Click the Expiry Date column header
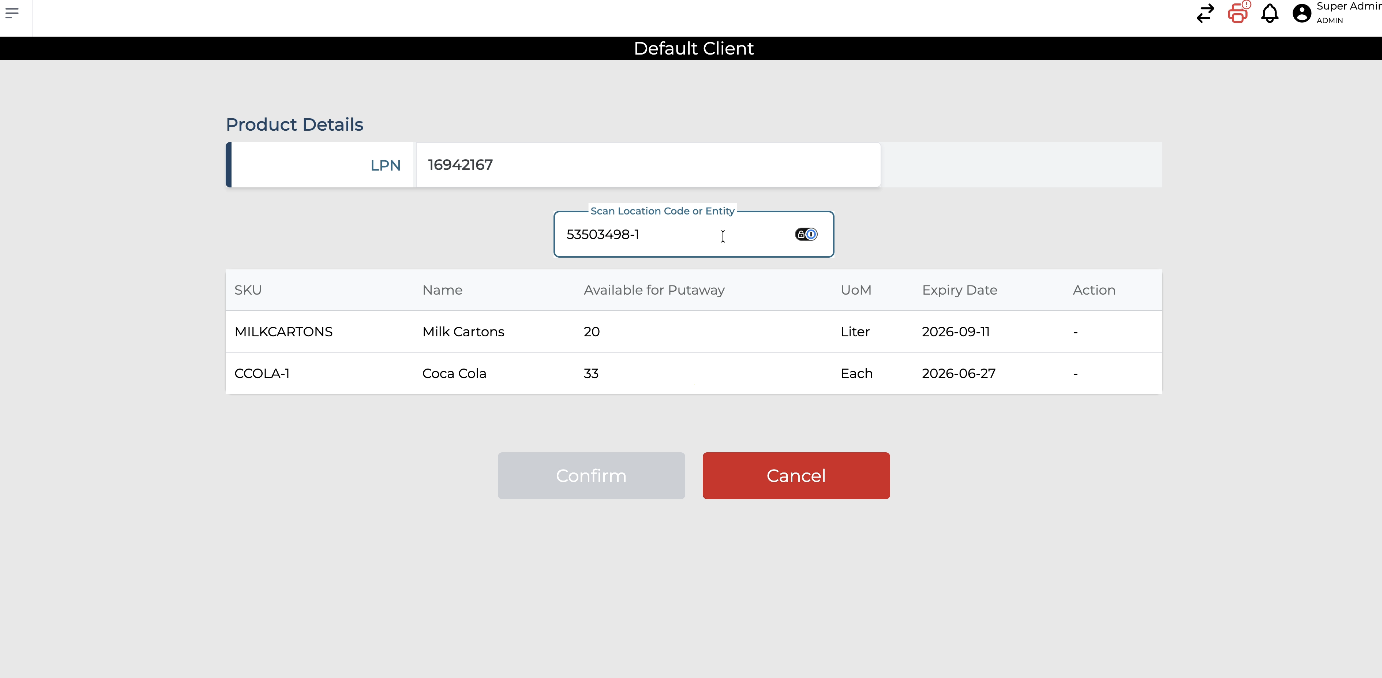The height and width of the screenshot is (678, 1382). coord(960,290)
